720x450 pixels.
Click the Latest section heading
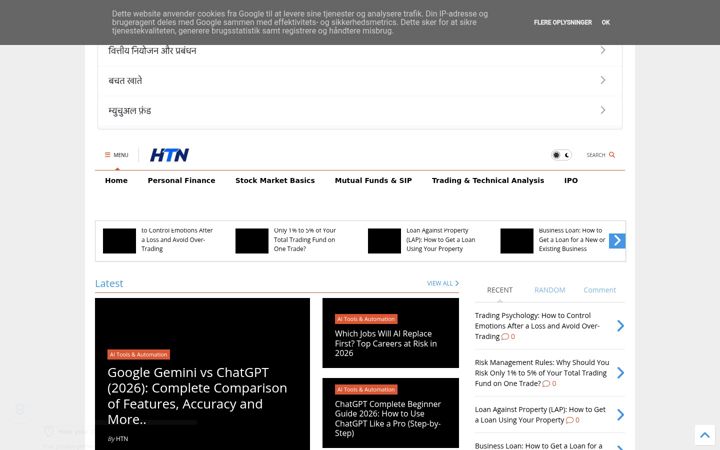(109, 283)
